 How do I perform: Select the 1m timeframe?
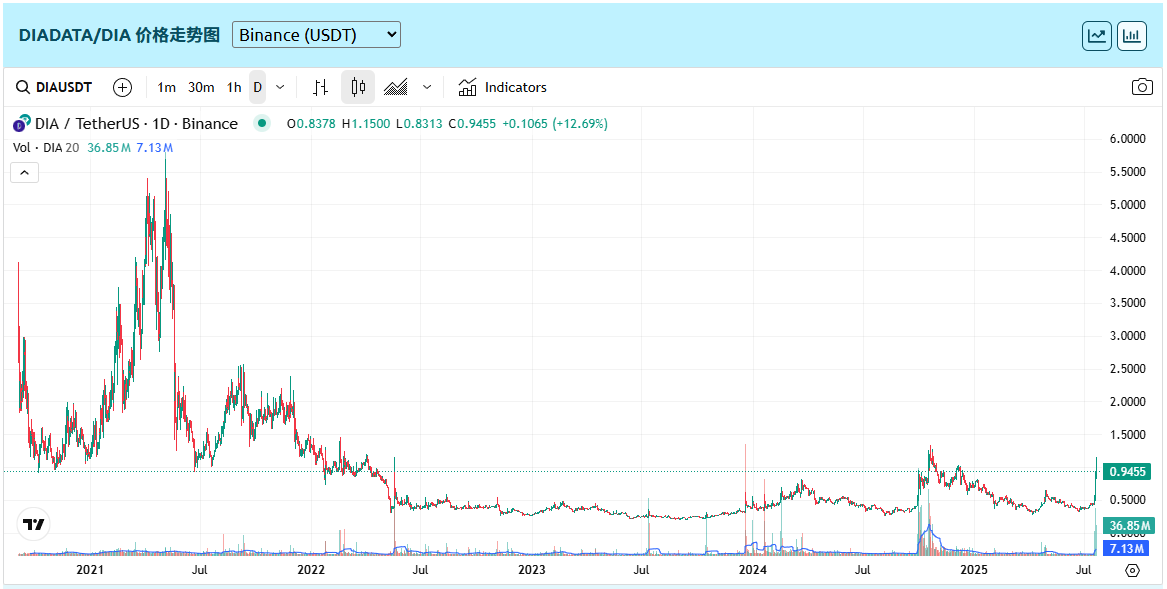coord(166,87)
